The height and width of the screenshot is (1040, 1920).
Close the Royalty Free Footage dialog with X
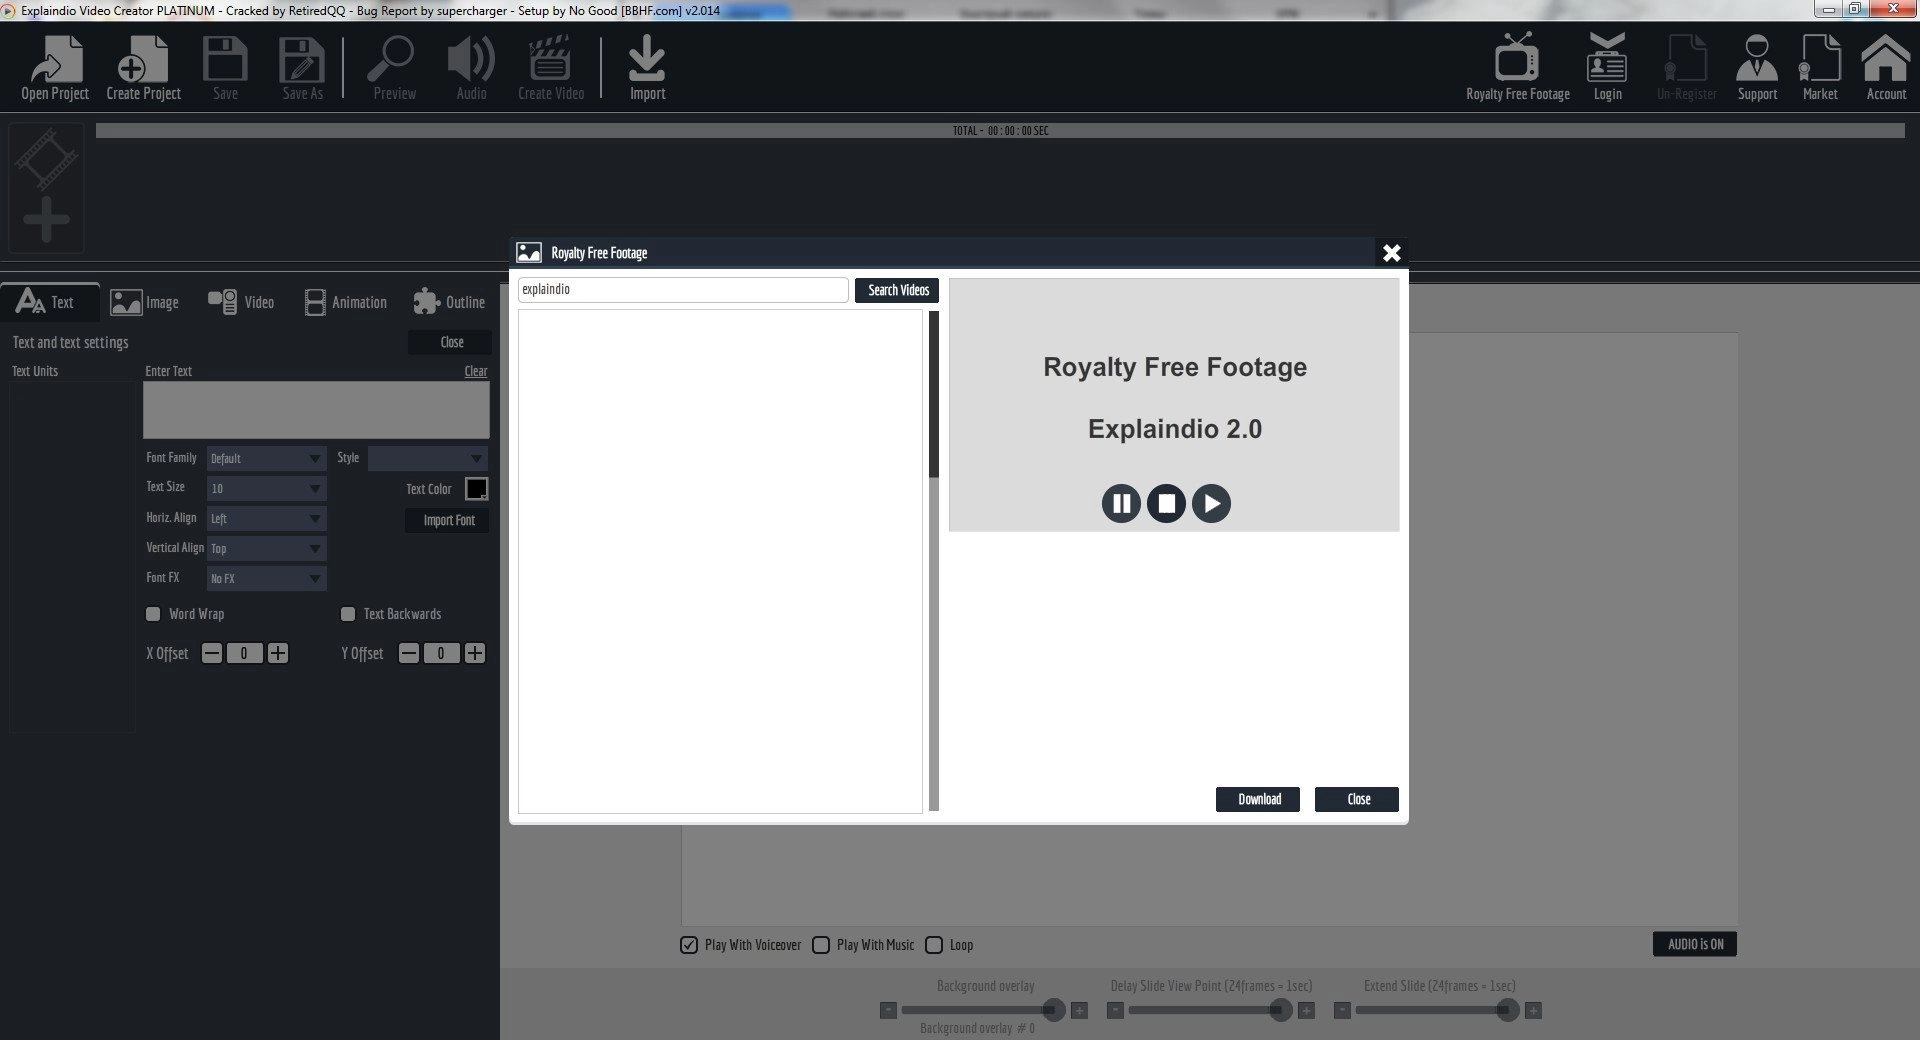point(1391,253)
